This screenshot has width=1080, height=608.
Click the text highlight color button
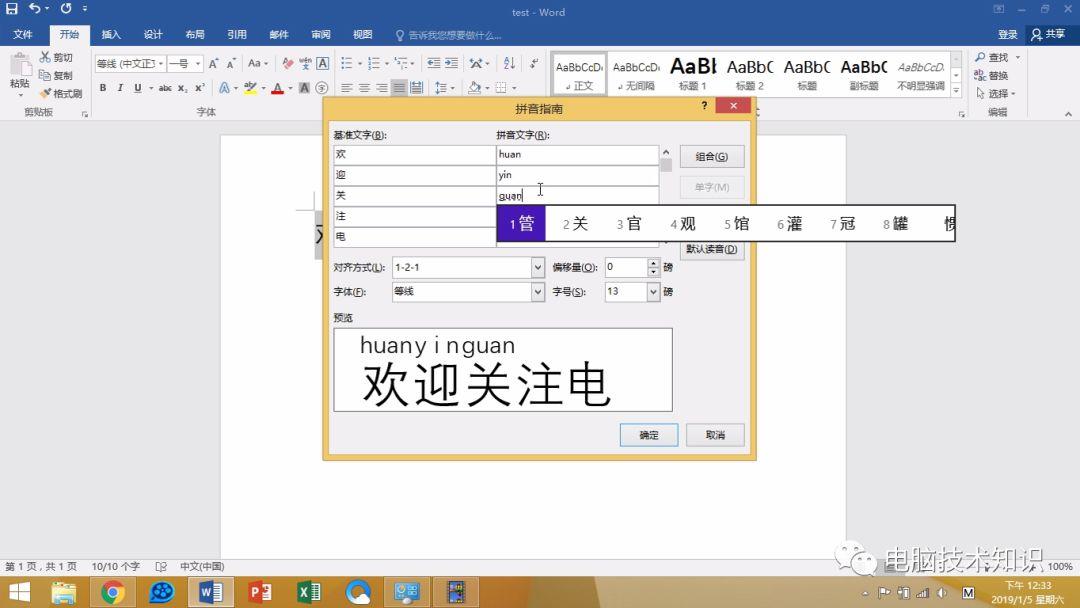pos(250,87)
